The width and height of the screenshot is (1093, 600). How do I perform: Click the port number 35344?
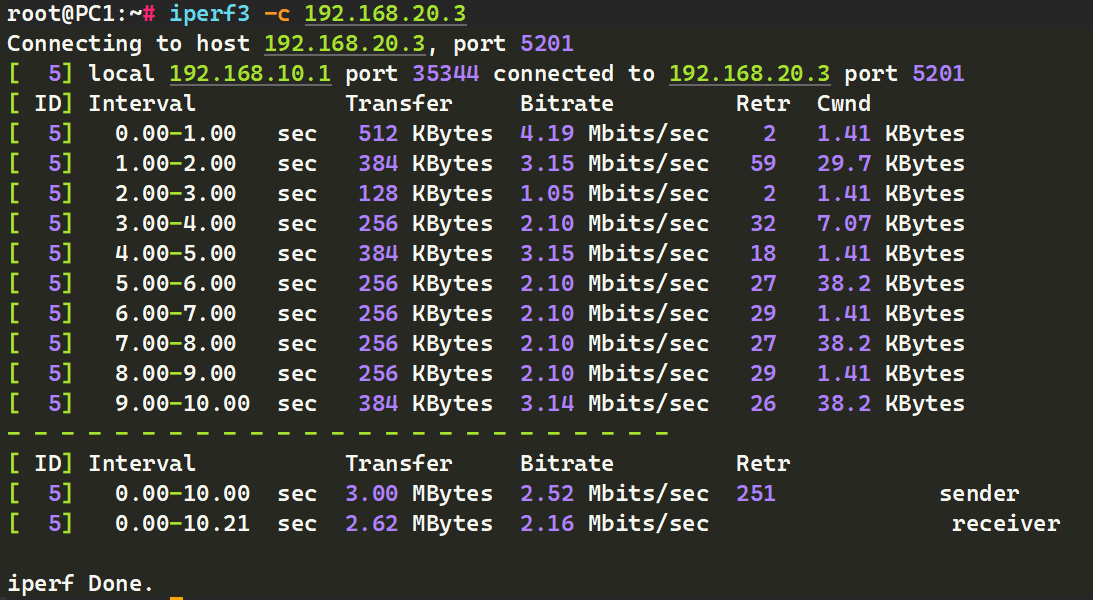pos(446,73)
